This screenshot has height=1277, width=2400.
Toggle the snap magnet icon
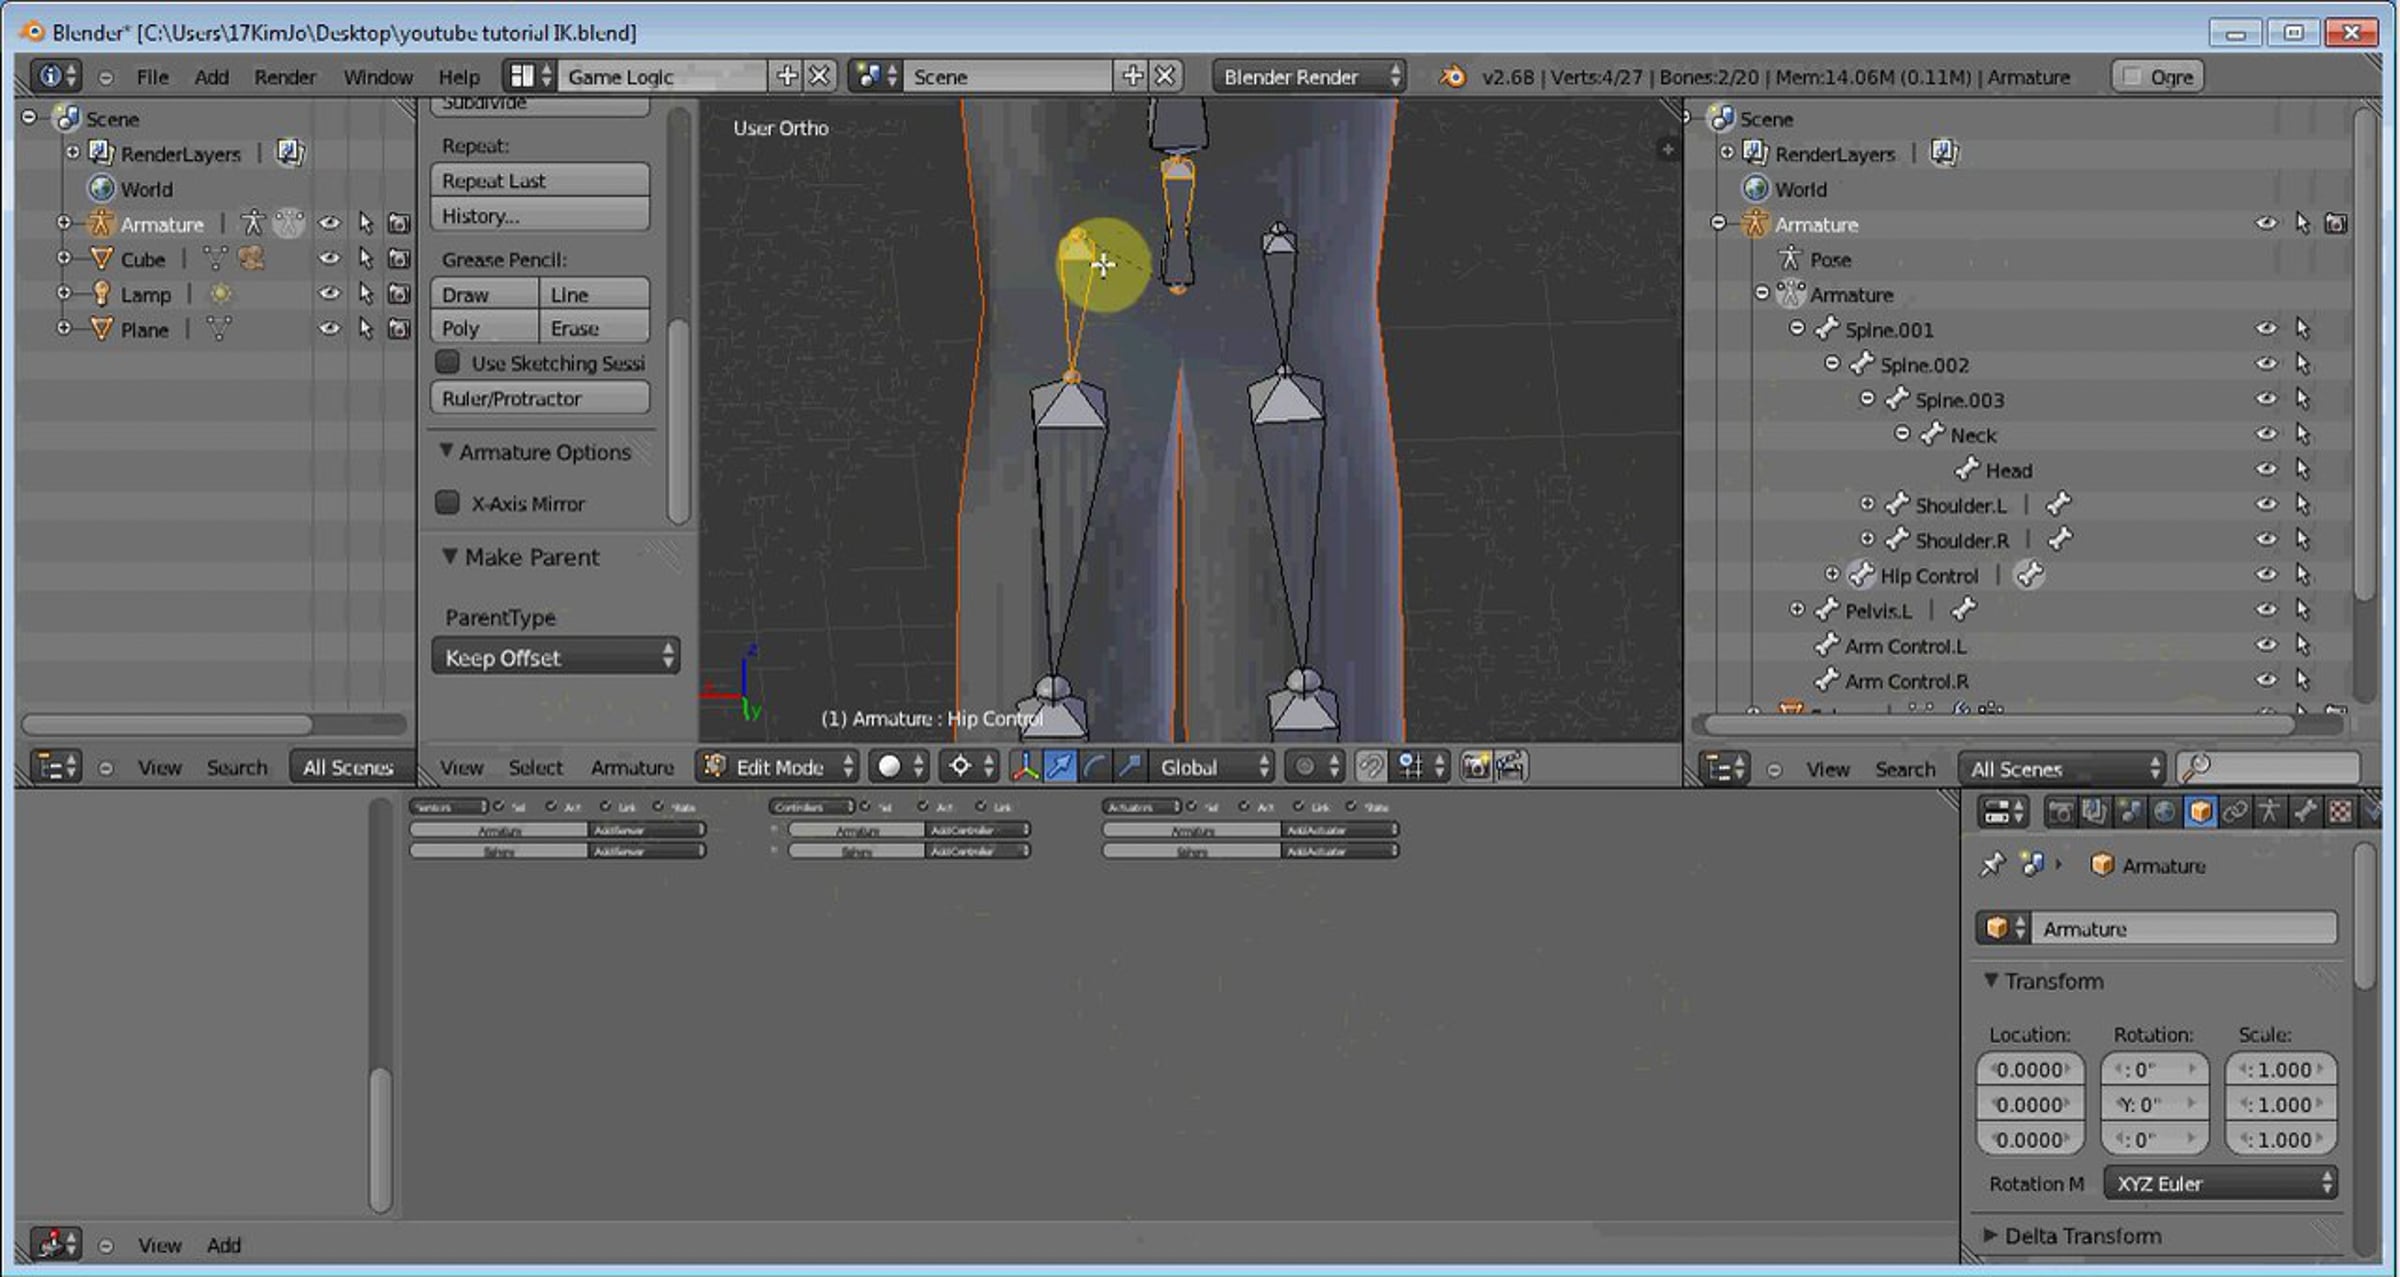tap(1370, 767)
